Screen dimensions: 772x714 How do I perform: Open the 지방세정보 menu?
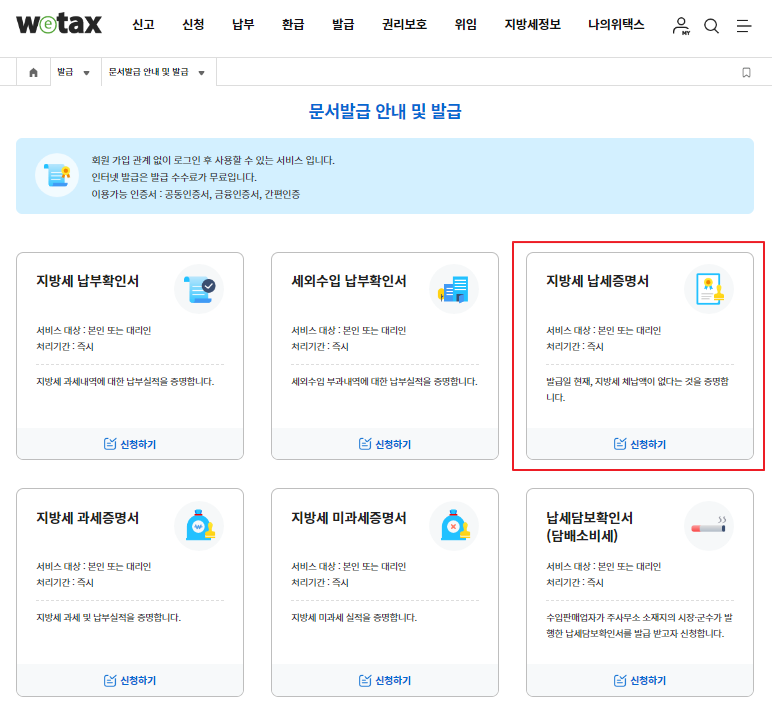(533, 24)
